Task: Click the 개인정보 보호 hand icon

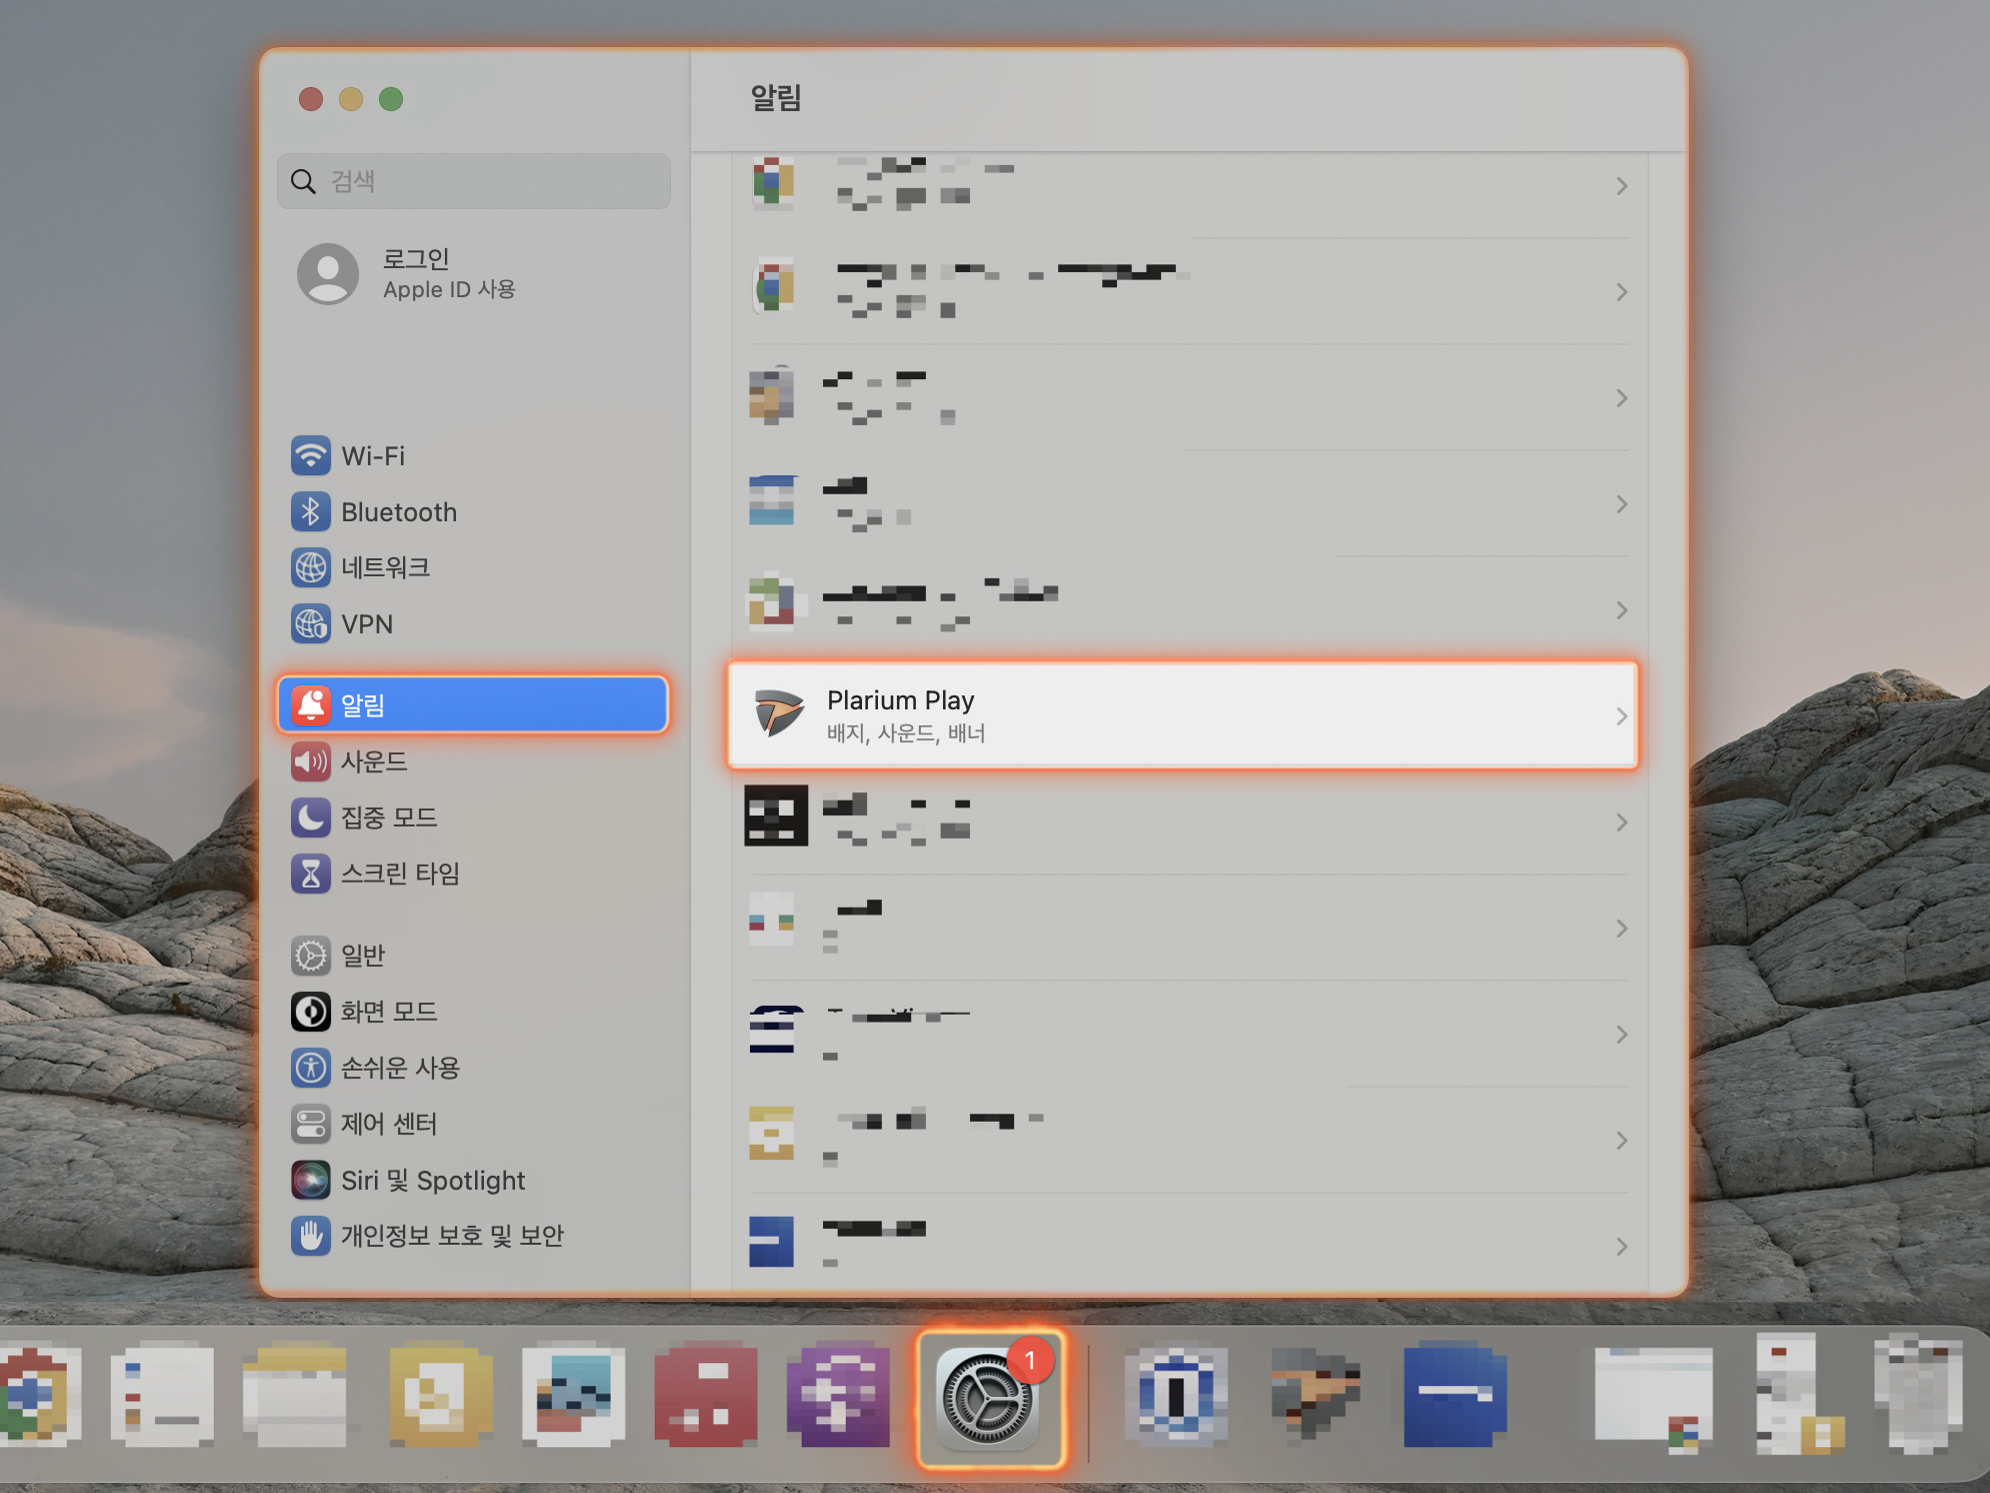Action: click(311, 1236)
